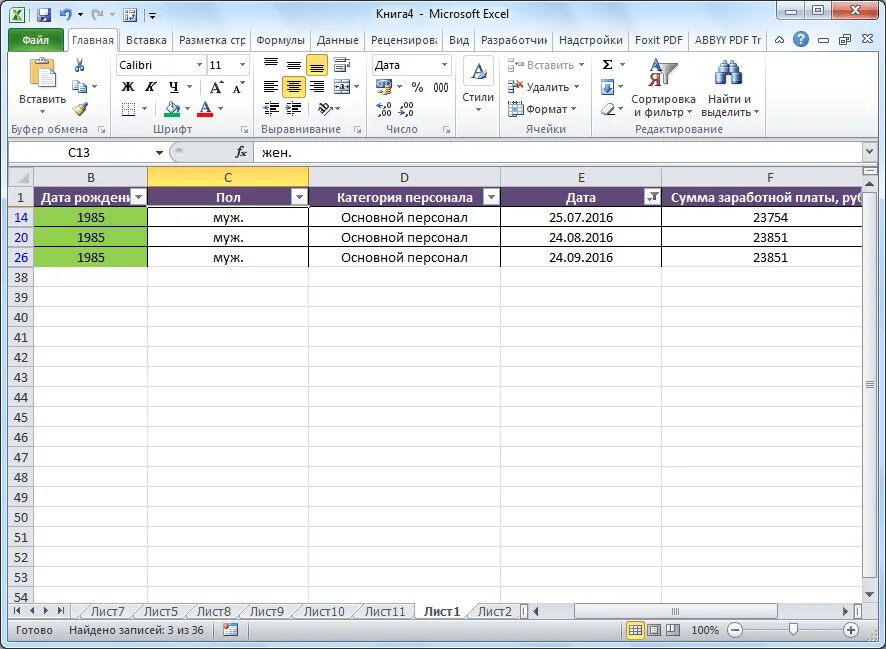Decrease indent in Alignment group
The image size is (886, 649).
pos(271,108)
